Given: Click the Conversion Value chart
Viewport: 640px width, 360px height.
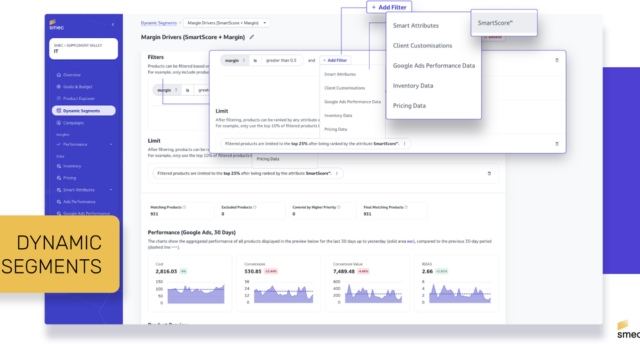Looking at the screenshot, I should coord(373,293).
